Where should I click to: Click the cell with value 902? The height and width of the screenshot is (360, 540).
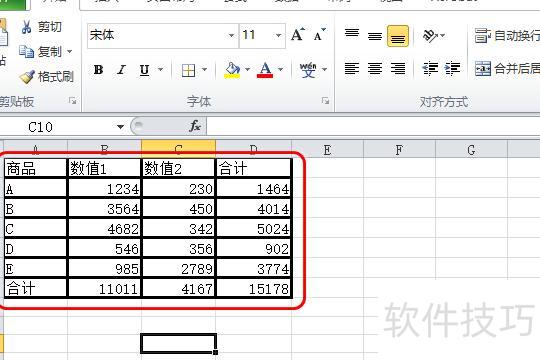(x=254, y=248)
